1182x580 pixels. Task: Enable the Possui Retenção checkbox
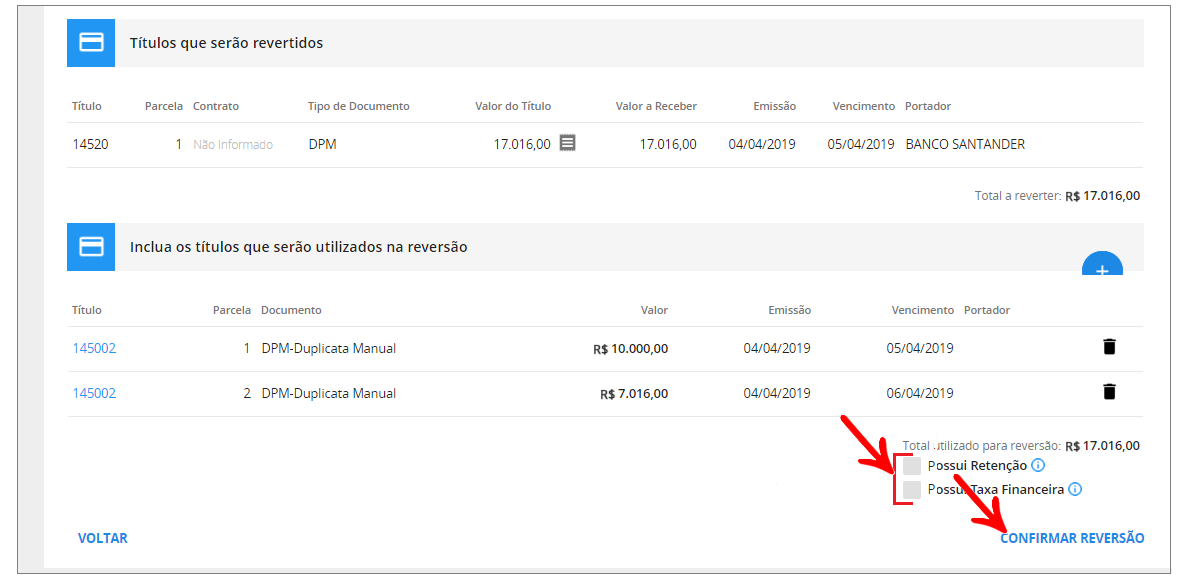[911, 466]
